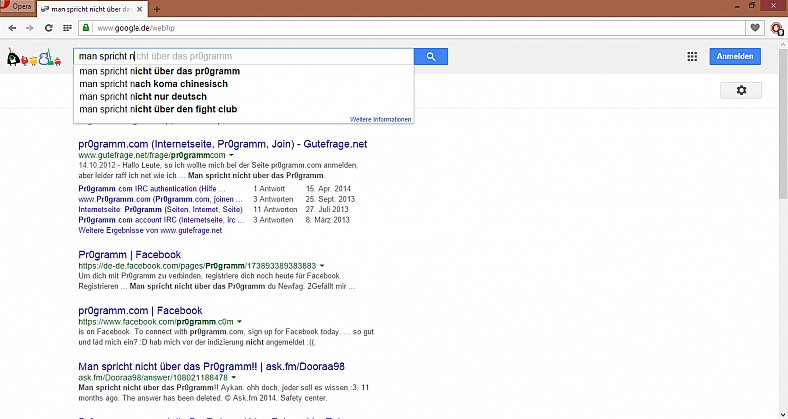
Task: Go forward with the forward arrow
Action: (30, 28)
